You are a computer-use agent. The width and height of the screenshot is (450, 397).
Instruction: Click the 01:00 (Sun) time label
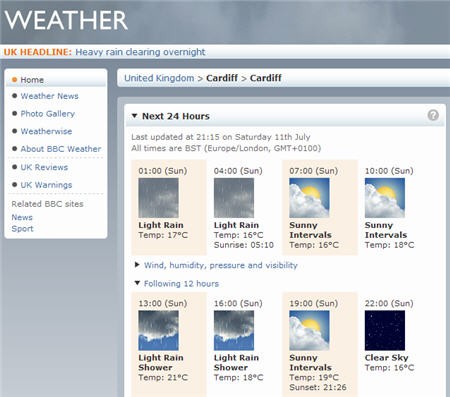[x=163, y=171]
